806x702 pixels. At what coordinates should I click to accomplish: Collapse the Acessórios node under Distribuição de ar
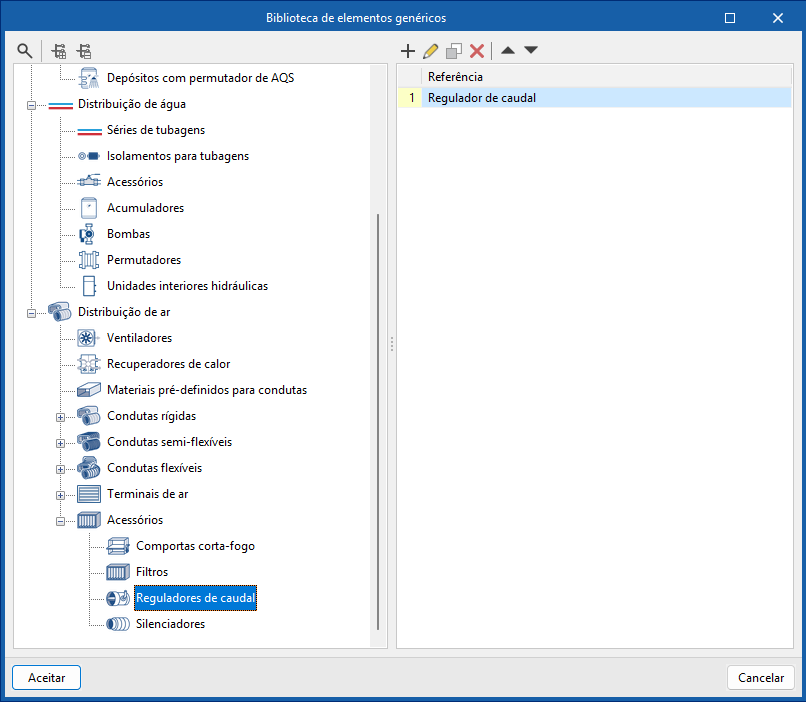[60, 521]
